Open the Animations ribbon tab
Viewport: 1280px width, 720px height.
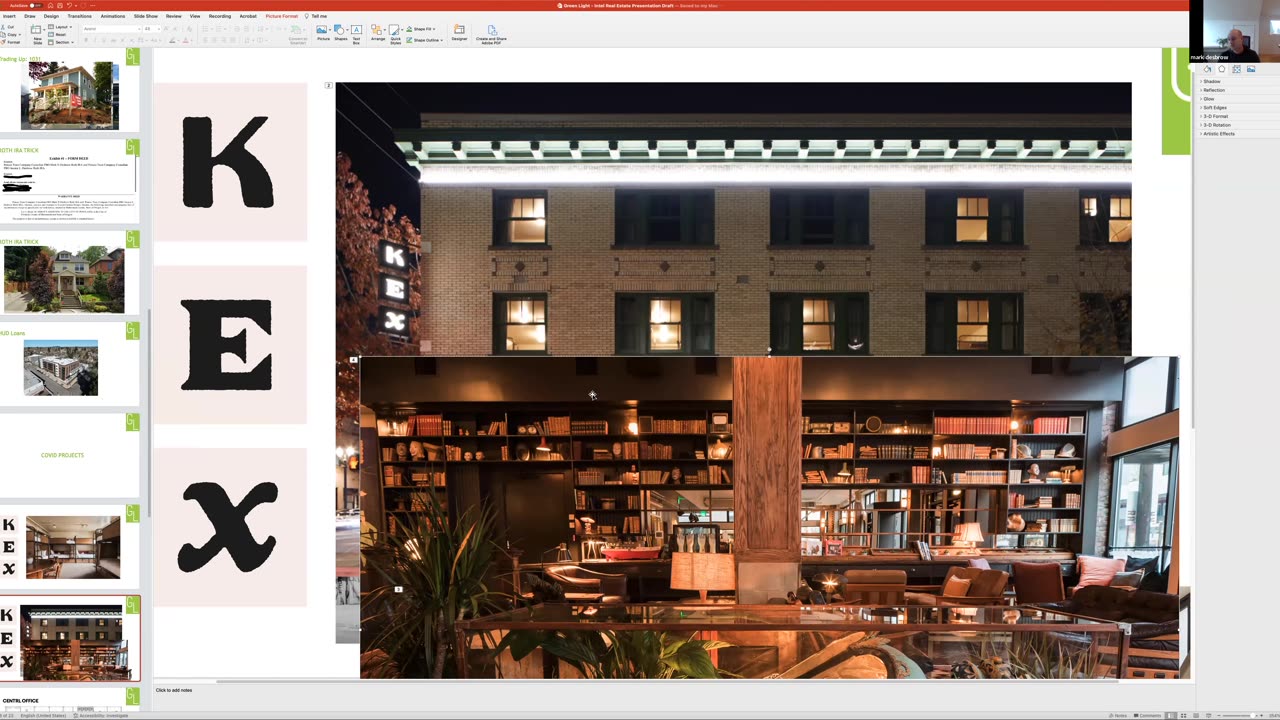[113, 16]
